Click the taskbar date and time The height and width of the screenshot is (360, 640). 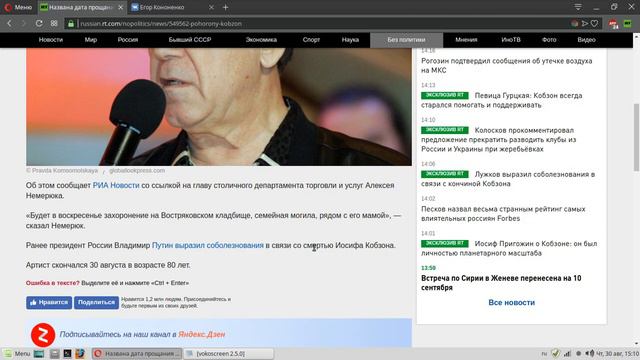click(618, 353)
